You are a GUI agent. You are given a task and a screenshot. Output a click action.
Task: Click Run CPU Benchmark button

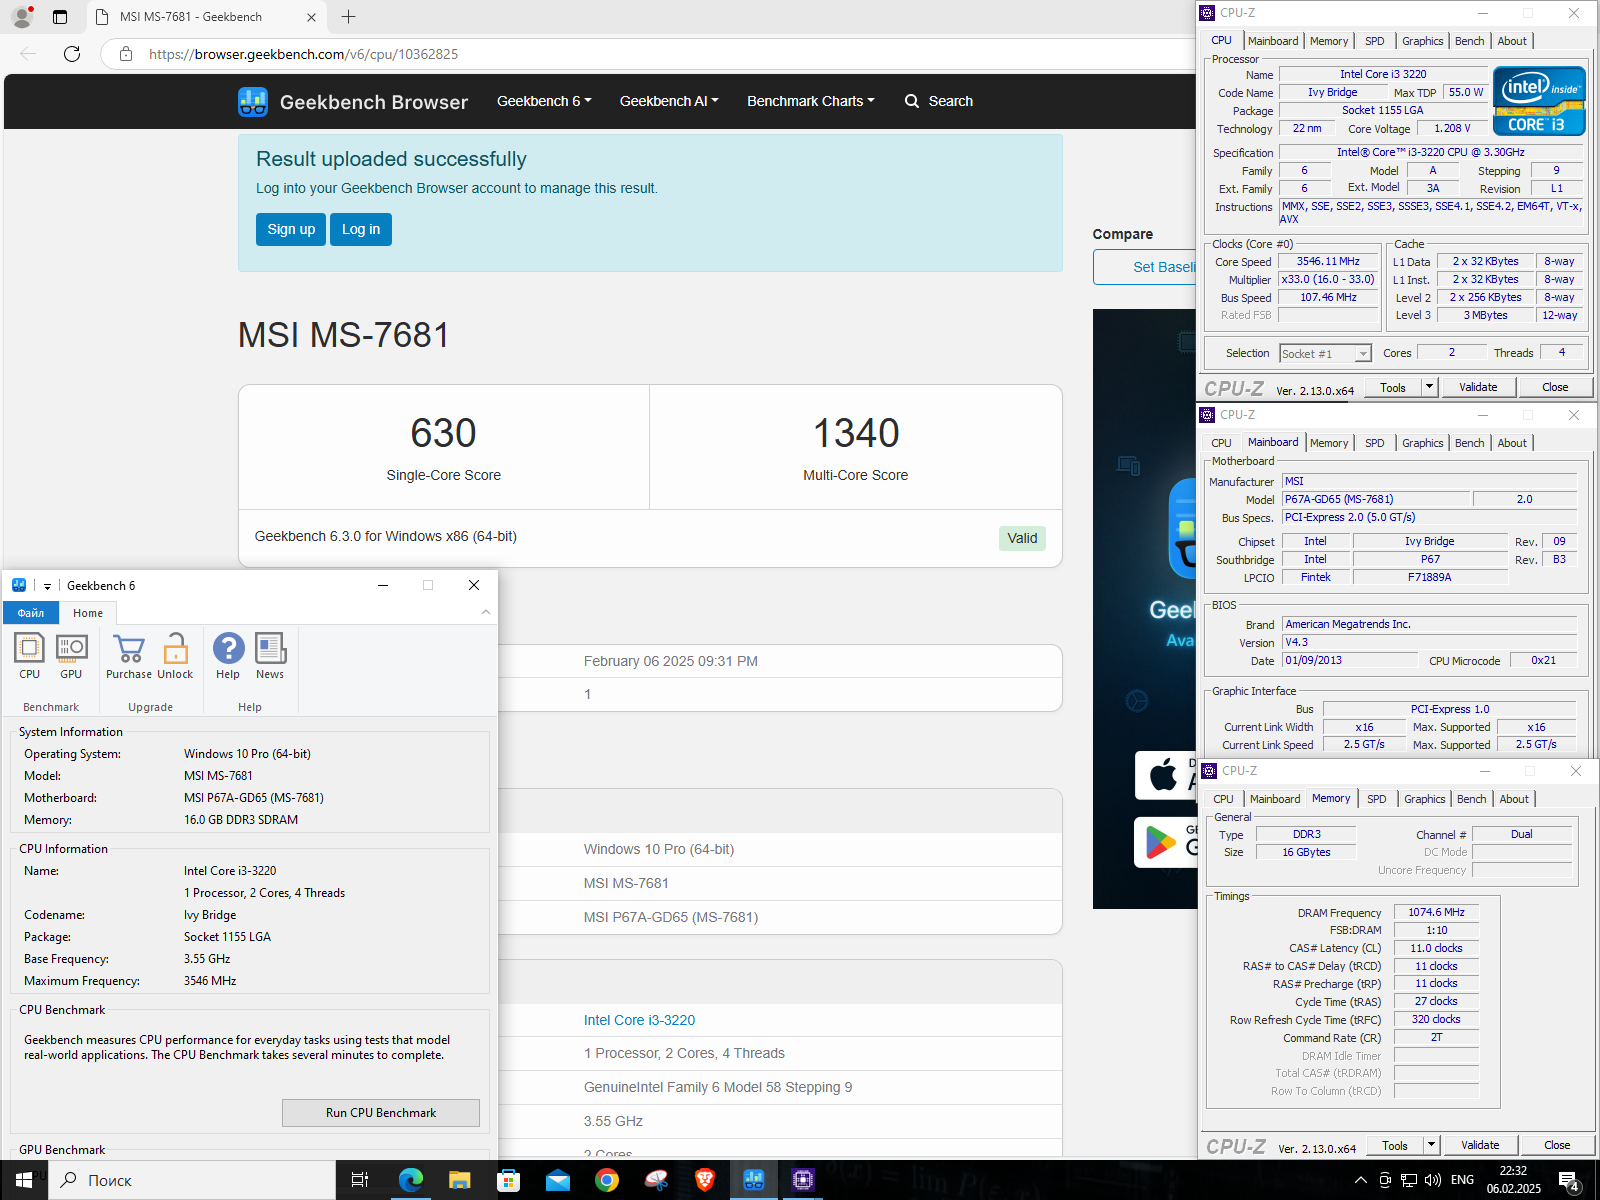point(381,1113)
